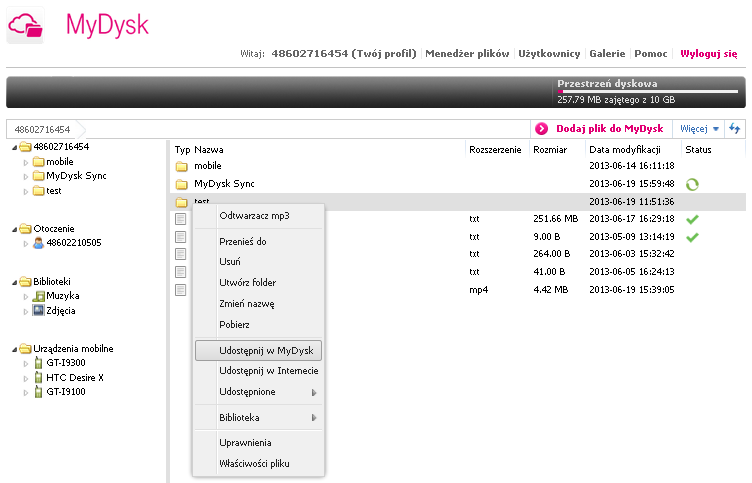752x483 pixels.
Task: Click the pink arrow icon beside Dodaj plik
Action: click(x=541, y=129)
